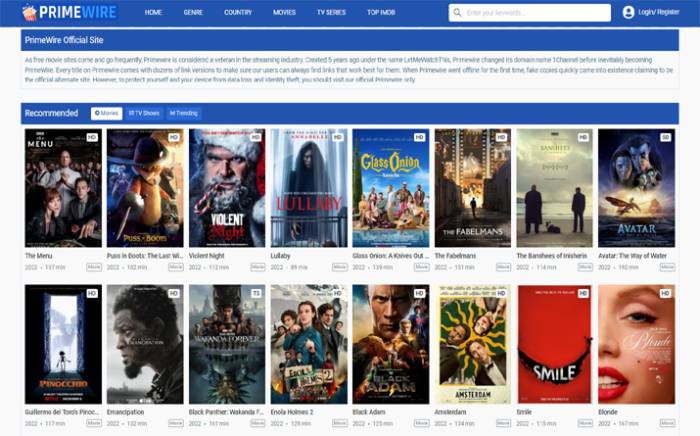Click the user account avatar icon
This screenshot has height=436, width=700.
pyautogui.click(x=628, y=13)
